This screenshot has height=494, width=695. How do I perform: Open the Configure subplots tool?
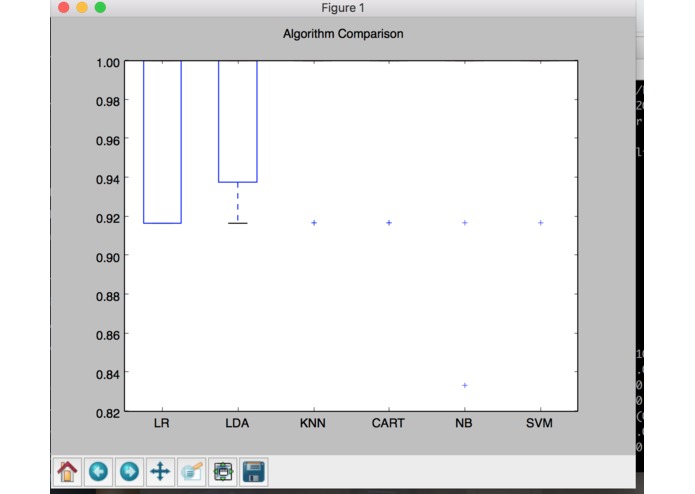click(223, 471)
